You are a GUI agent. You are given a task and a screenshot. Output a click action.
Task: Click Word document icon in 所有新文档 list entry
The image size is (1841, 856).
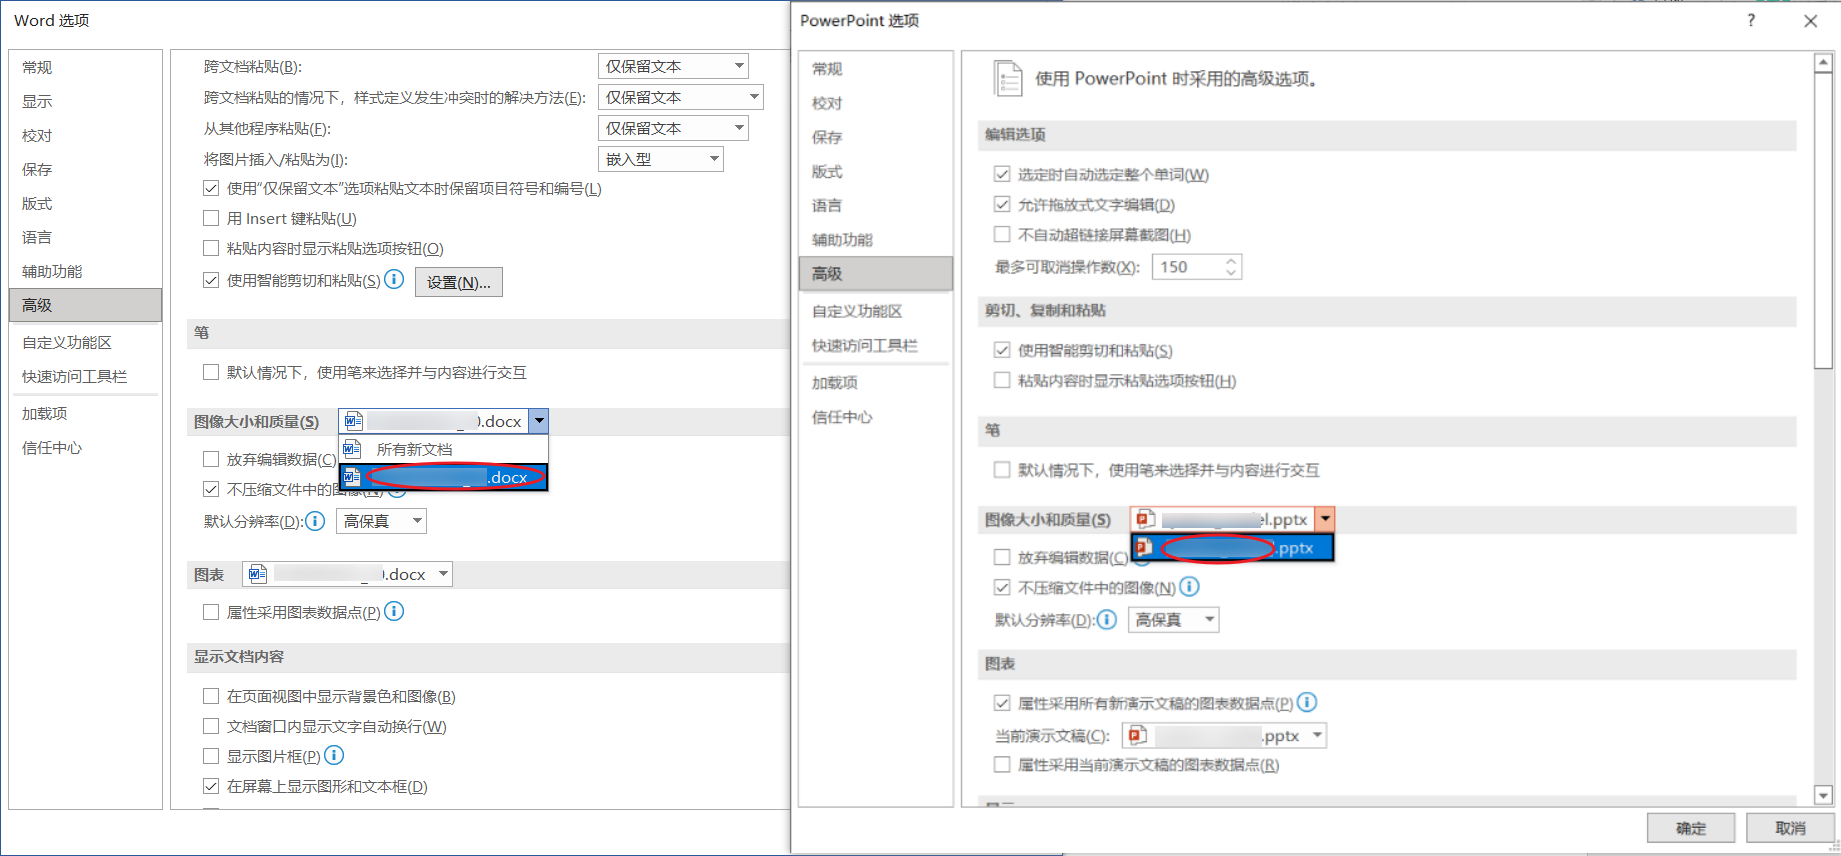point(352,449)
